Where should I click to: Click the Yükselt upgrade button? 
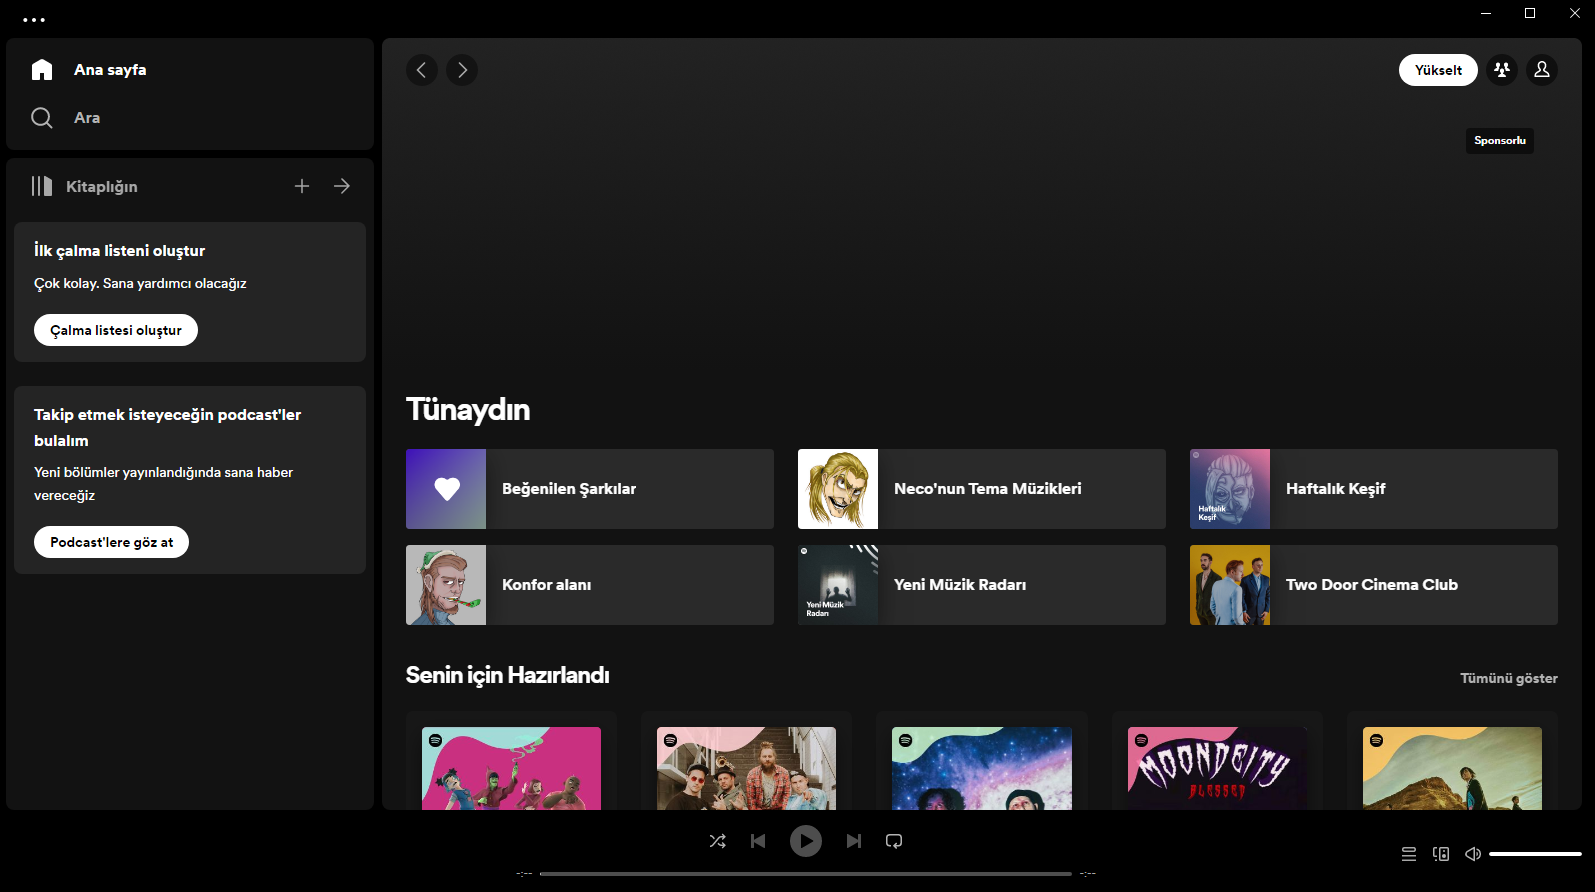tap(1438, 70)
